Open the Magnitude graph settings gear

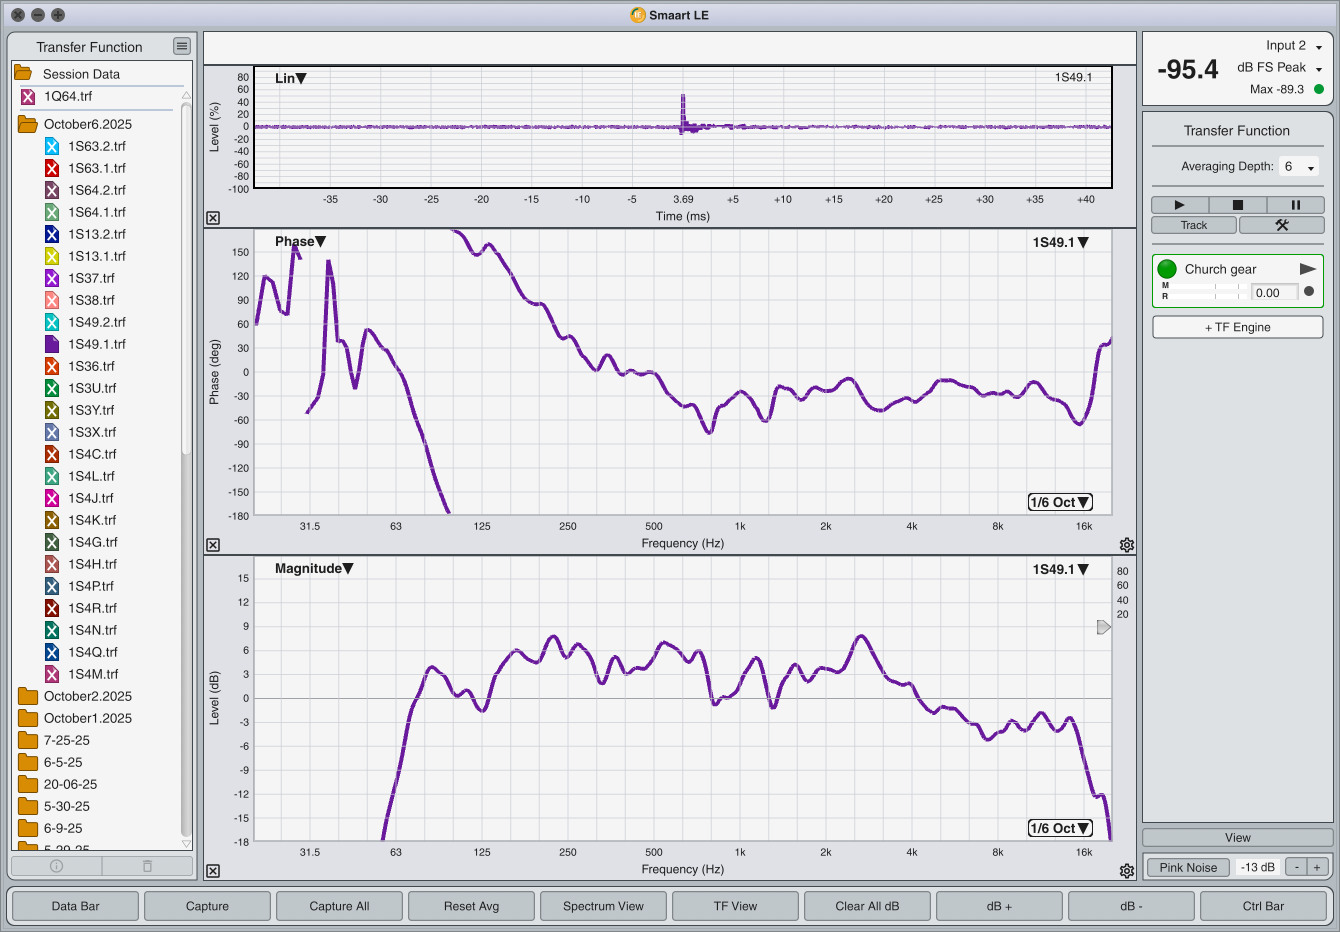1127,871
